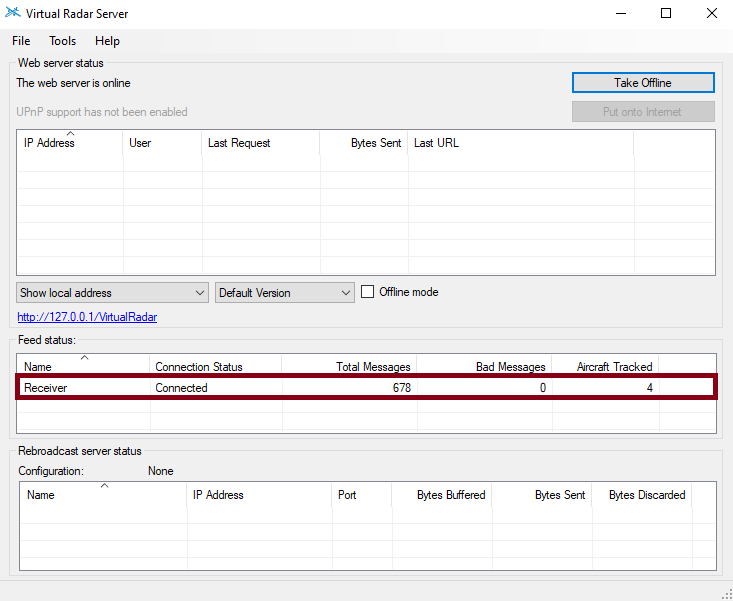Viewport: 733px width, 601px height.
Task: Open the File menu
Action: (x=21, y=41)
